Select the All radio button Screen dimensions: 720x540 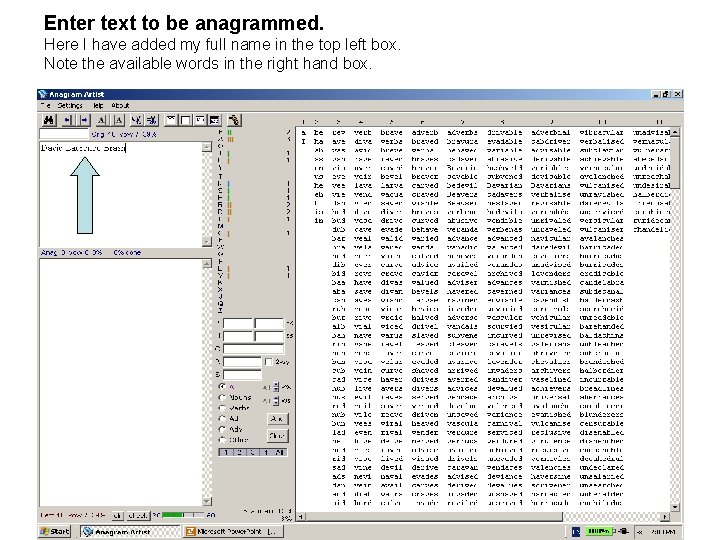coord(223,387)
